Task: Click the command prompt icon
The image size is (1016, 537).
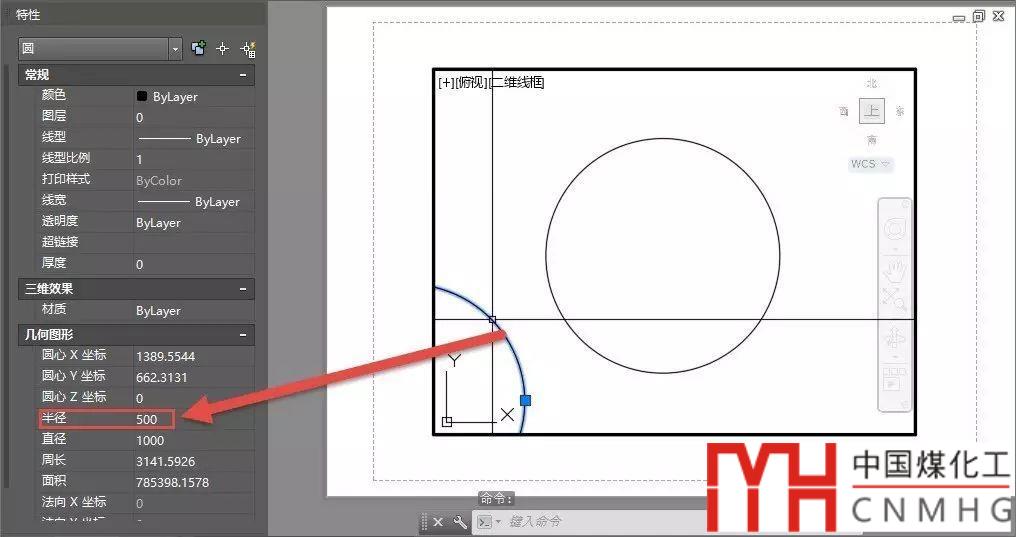Action: point(485,522)
